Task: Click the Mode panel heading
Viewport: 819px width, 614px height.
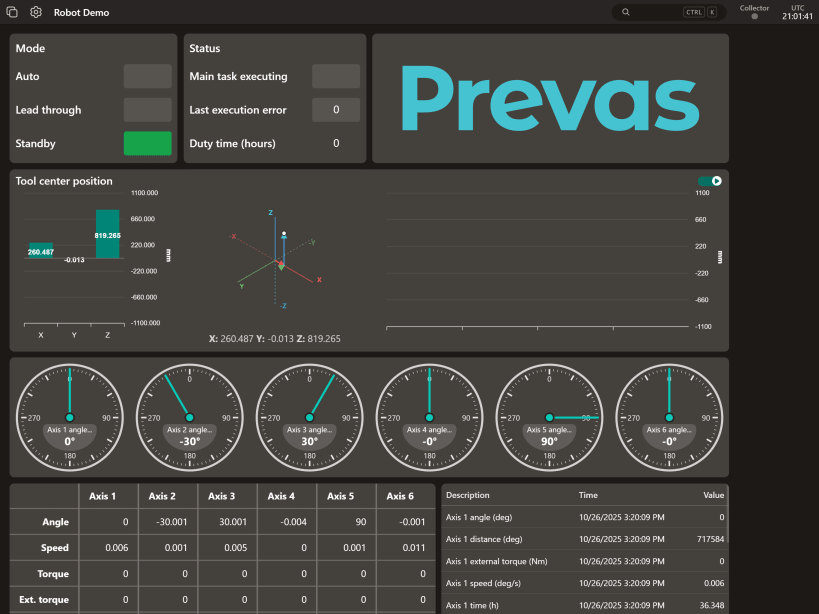Action: click(30, 48)
